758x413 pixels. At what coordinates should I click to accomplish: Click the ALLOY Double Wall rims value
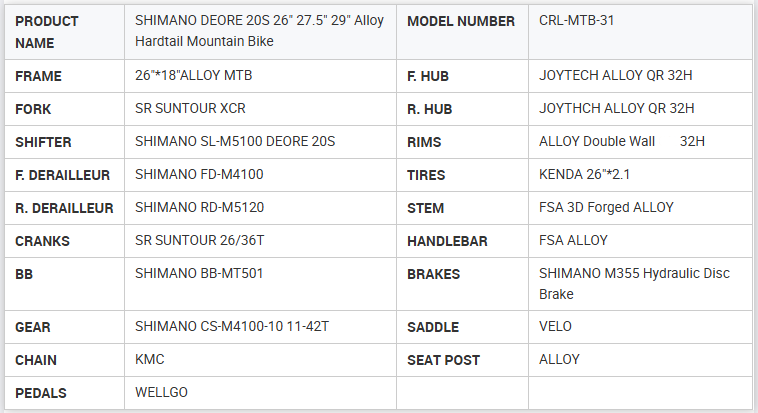click(x=597, y=141)
